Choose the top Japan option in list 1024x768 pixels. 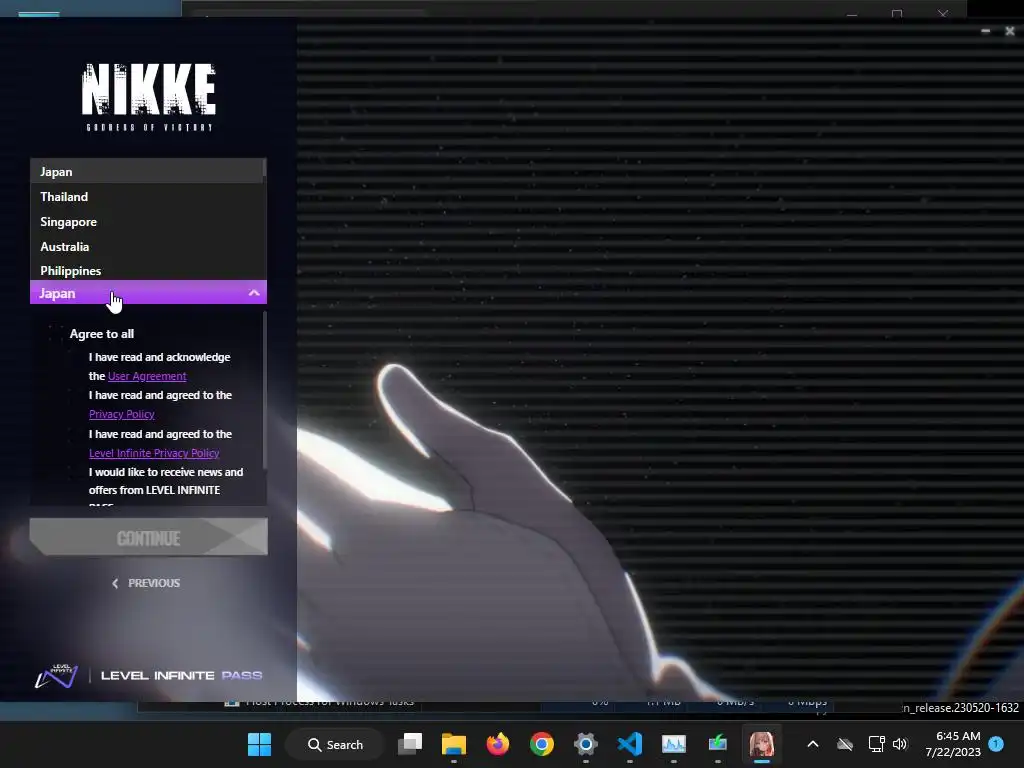click(146, 172)
